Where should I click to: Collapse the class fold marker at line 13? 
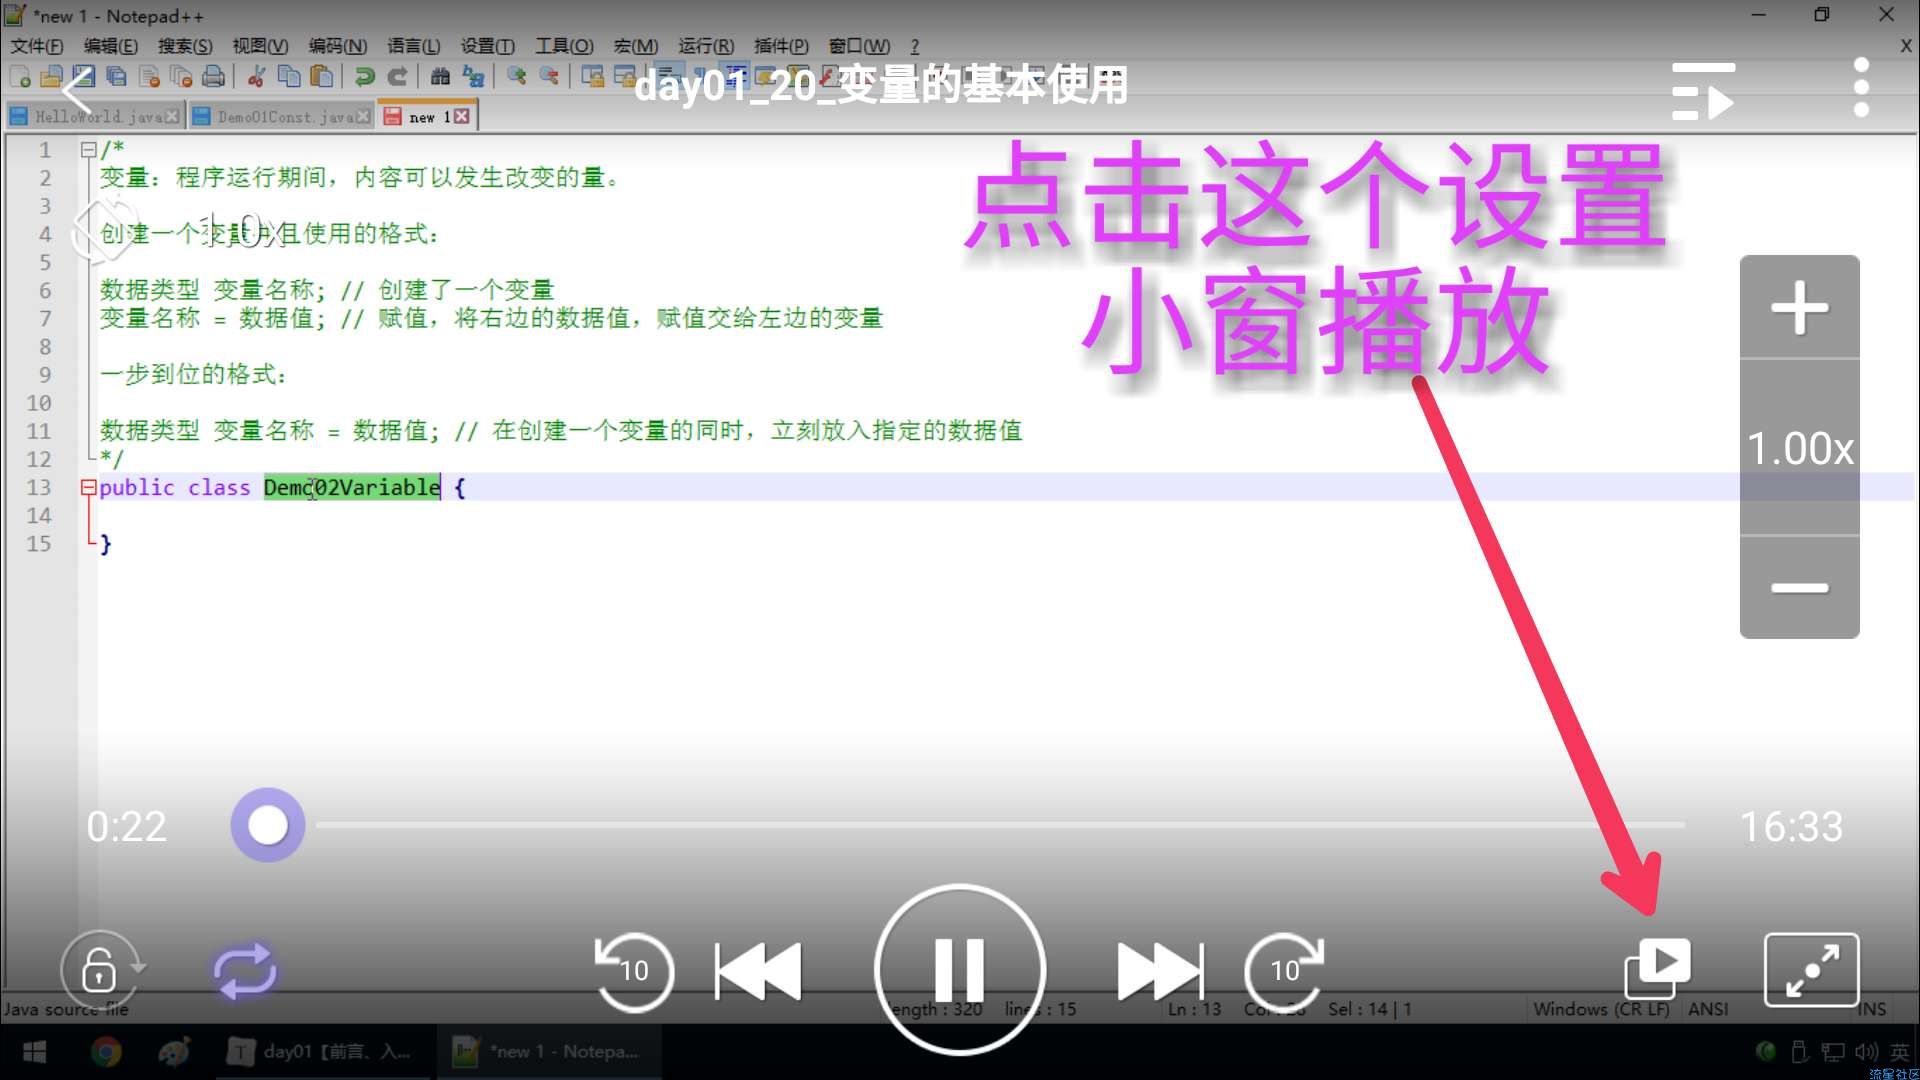[x=88, y=488]
